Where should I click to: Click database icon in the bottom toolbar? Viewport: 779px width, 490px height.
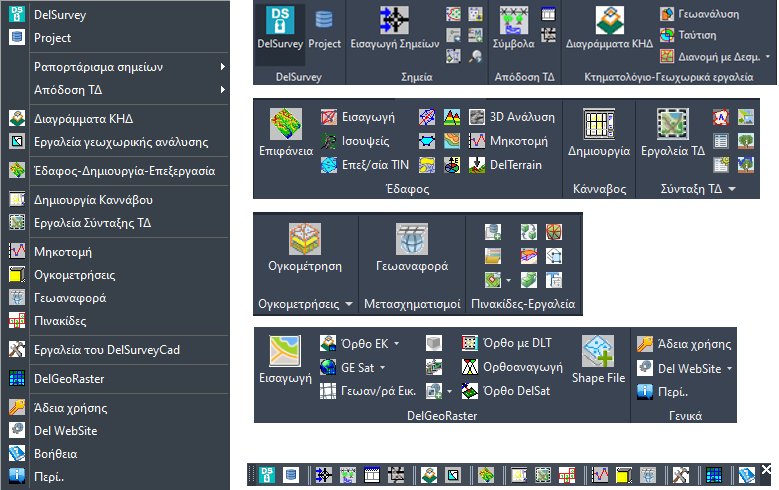tap(291, 475)
